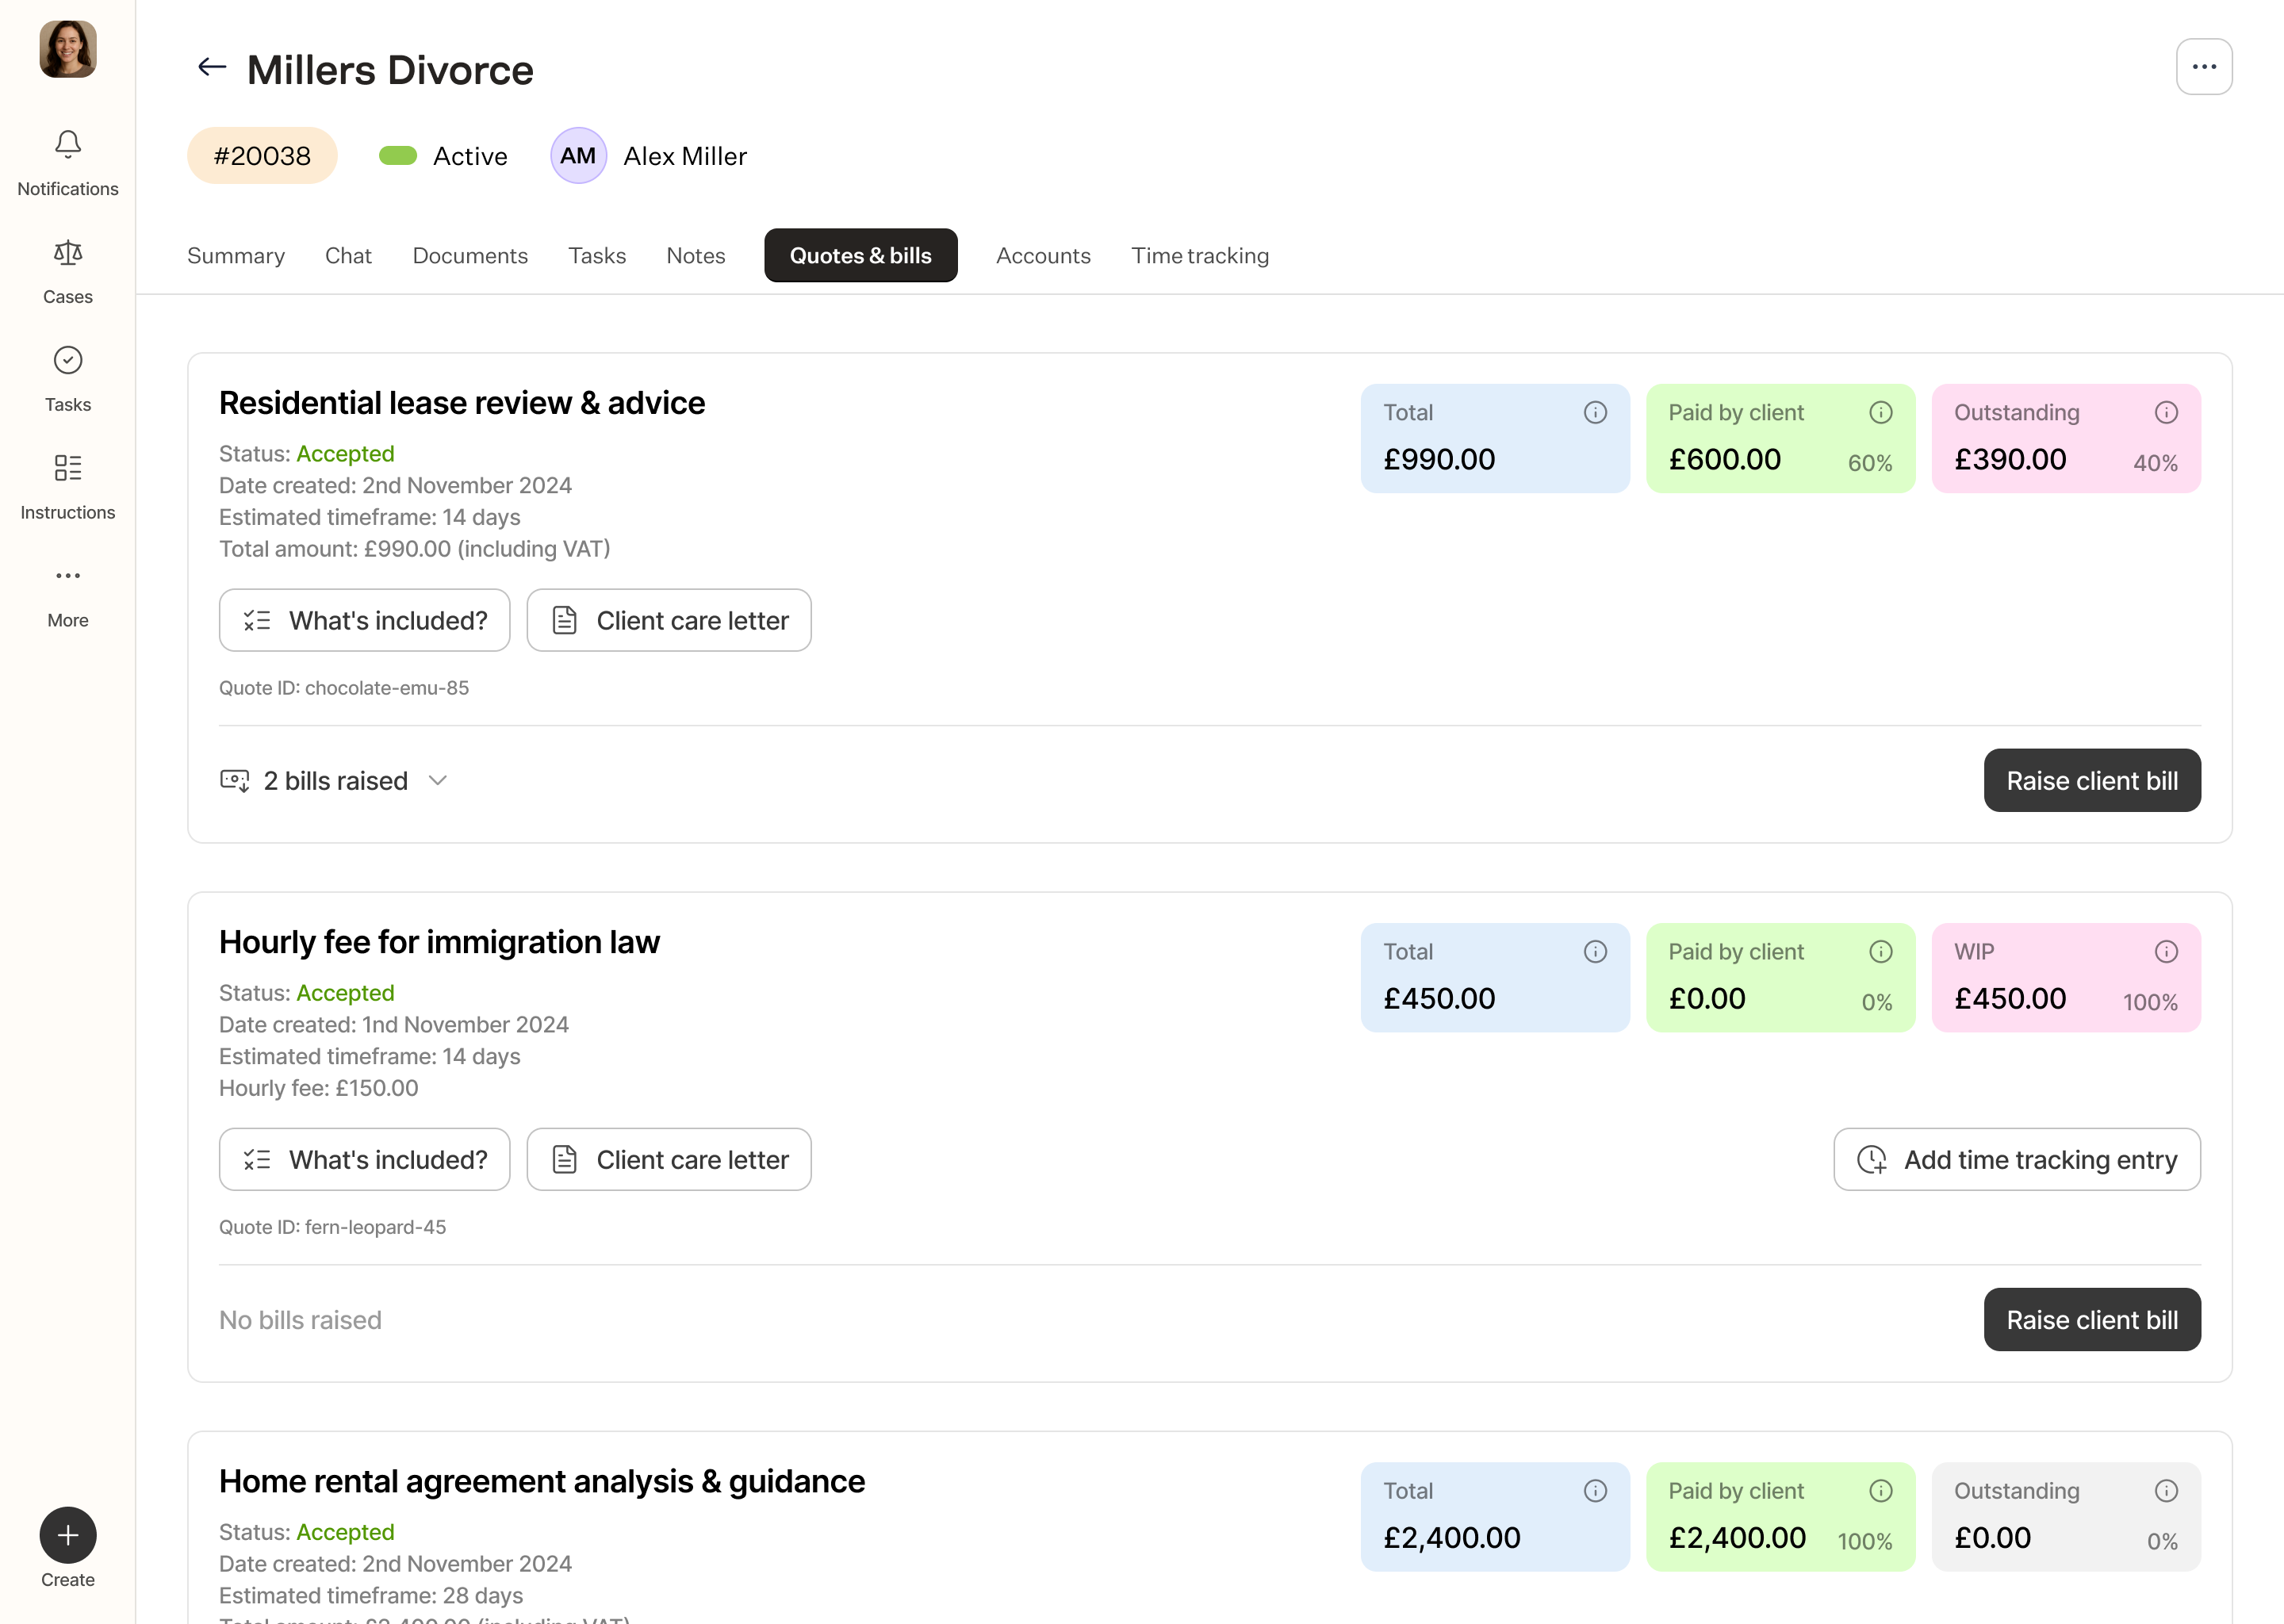This screenshot has width=2284, height=1624.
Task: Click Add time tracking entry
Action: tap(2016, 1160)
